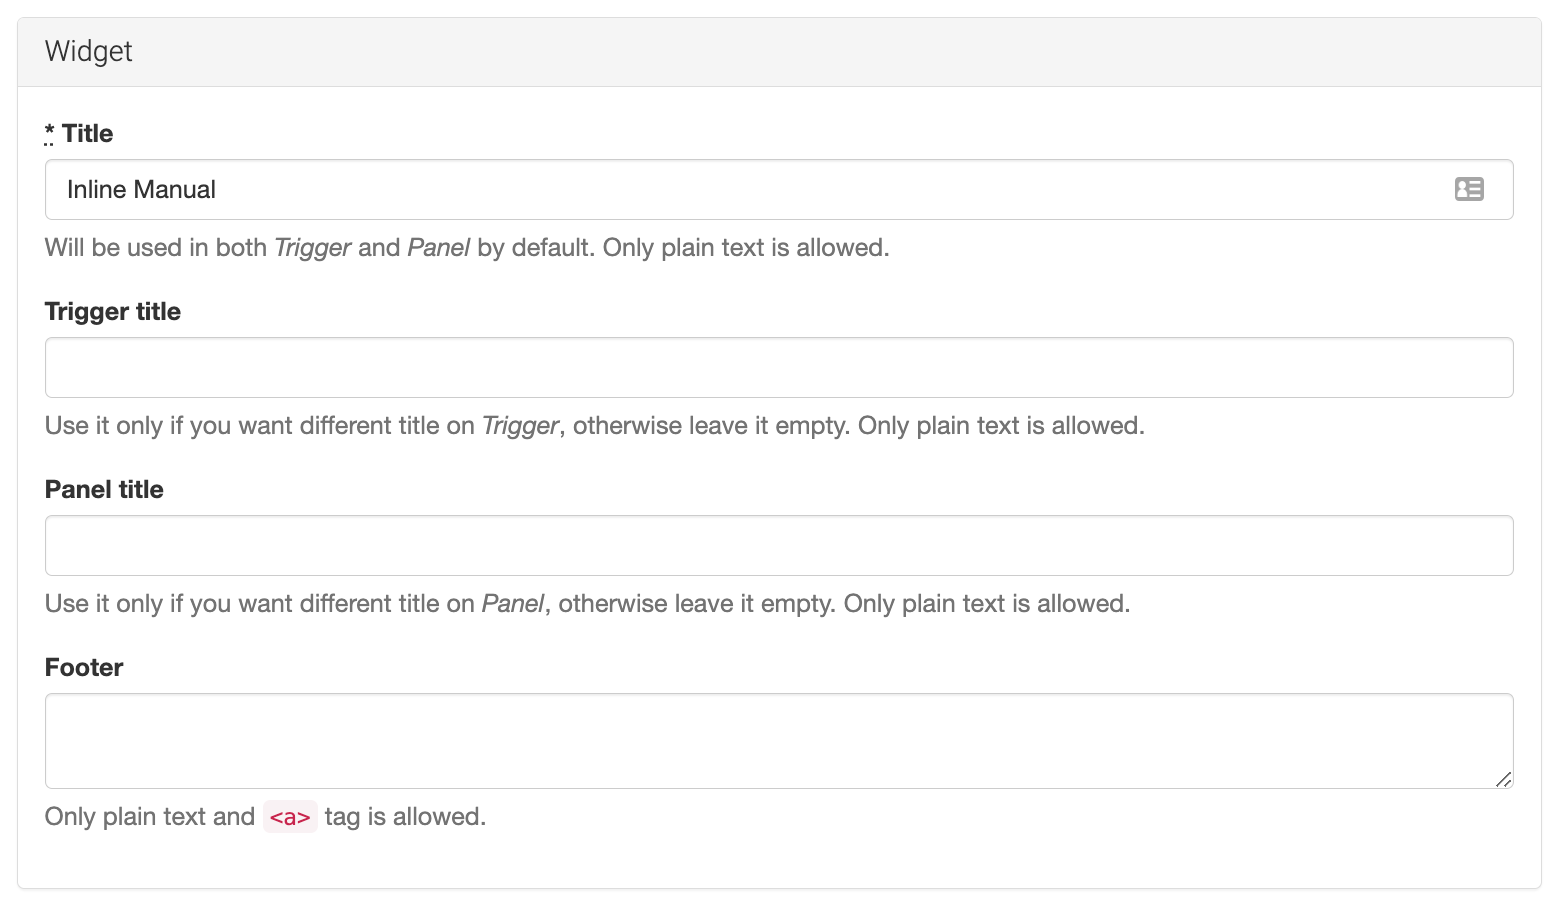
Task: Click "tag is allowed." text below Footer
Action: [x=405, y=817]
